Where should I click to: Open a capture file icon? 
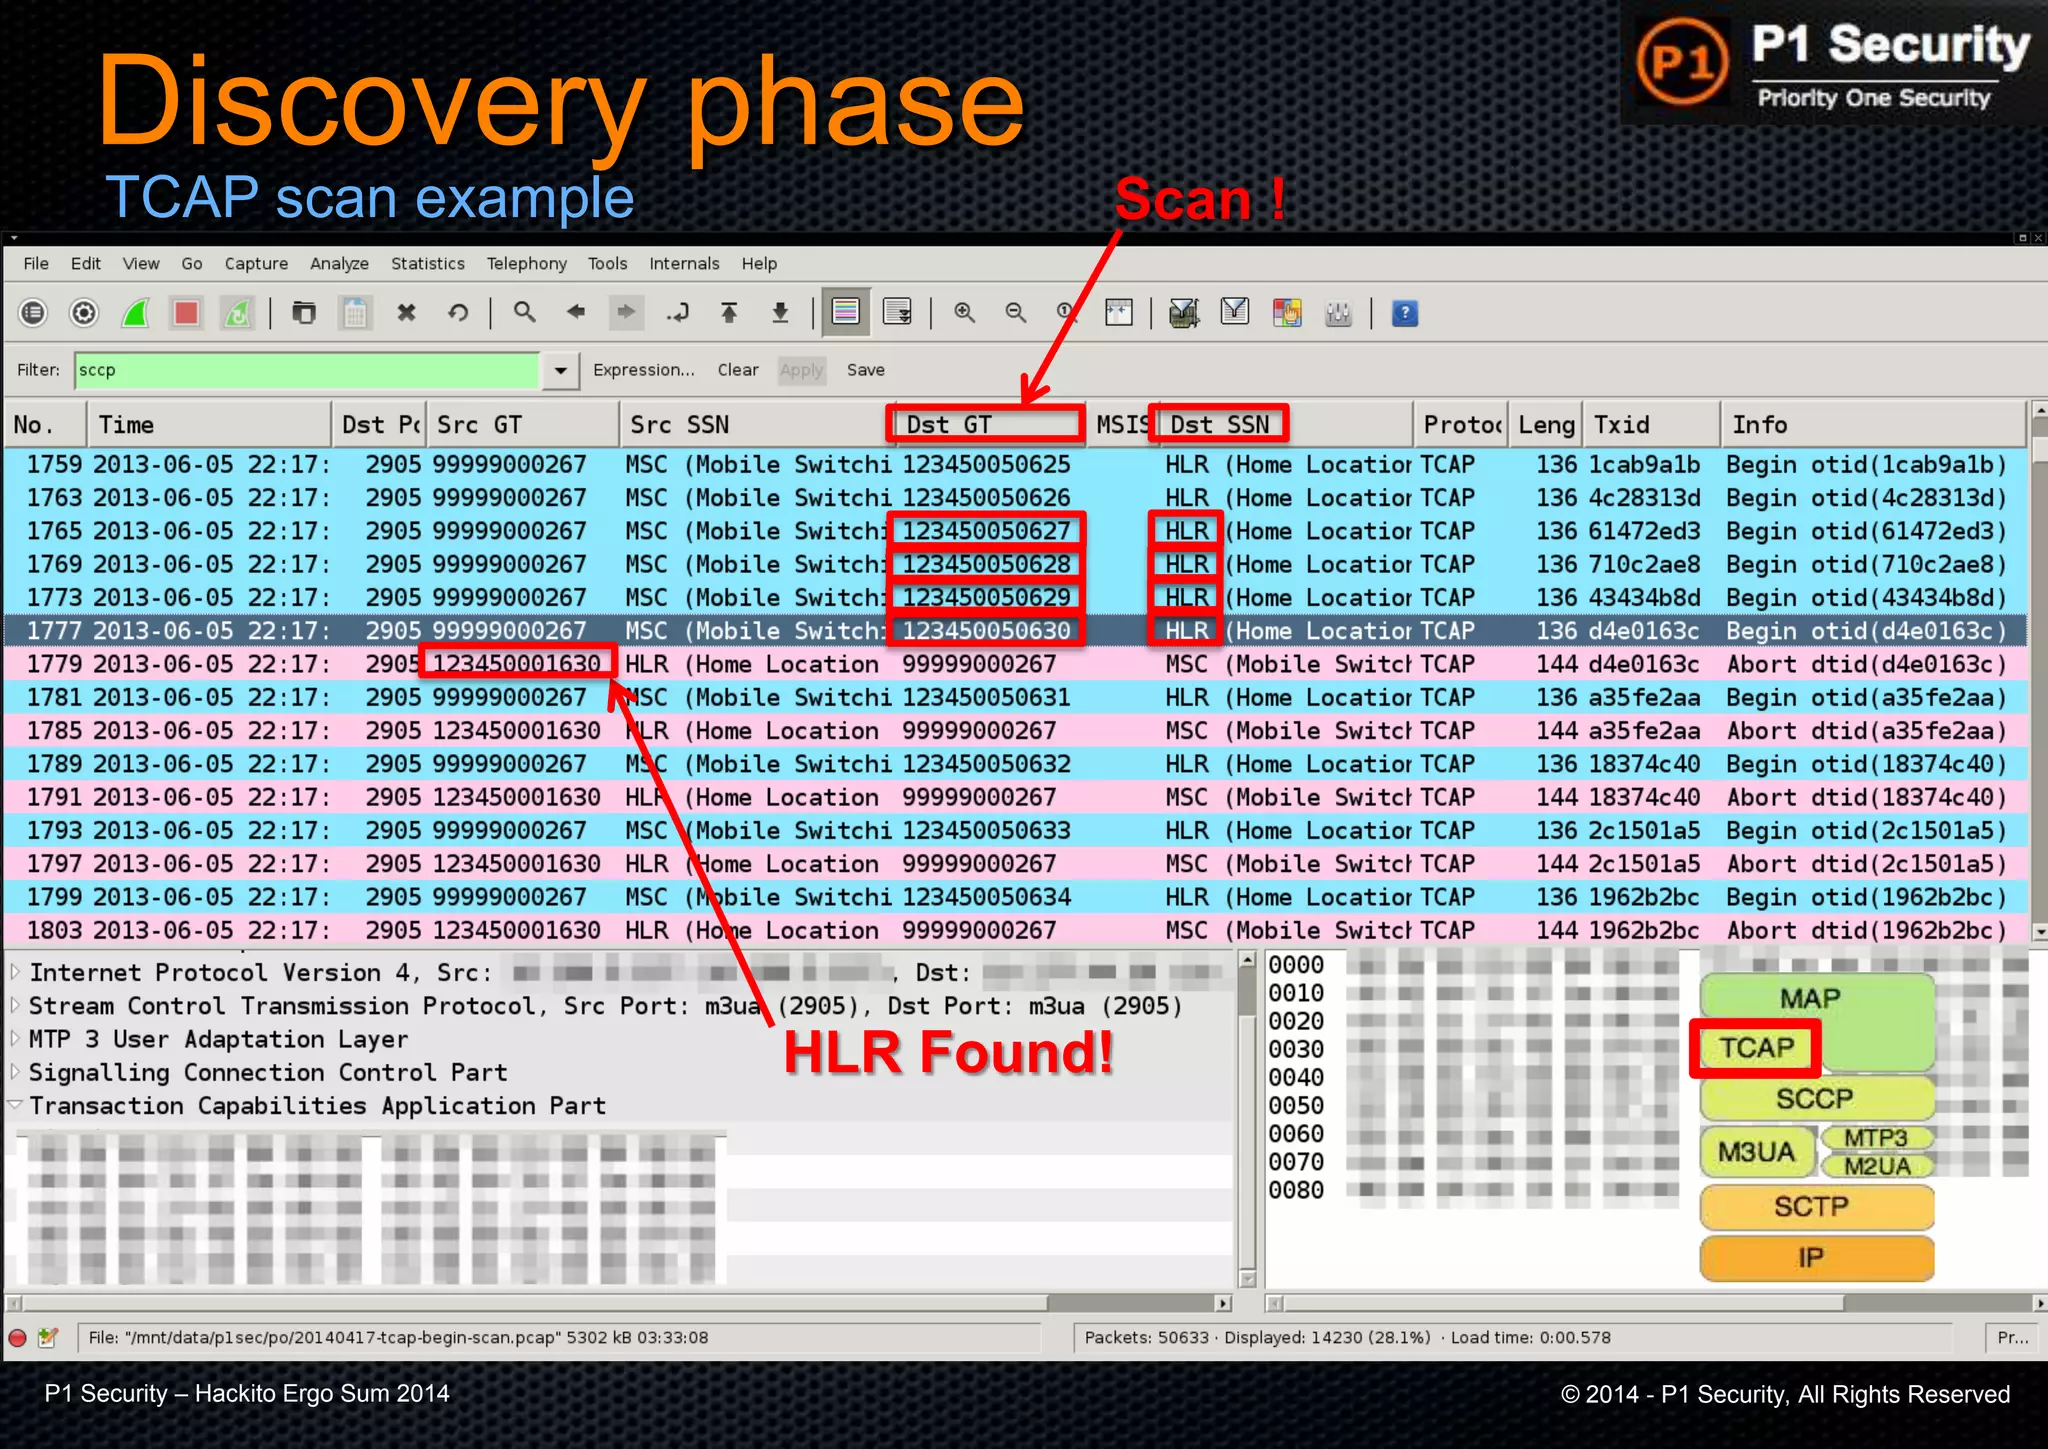[x=303, y=313]
